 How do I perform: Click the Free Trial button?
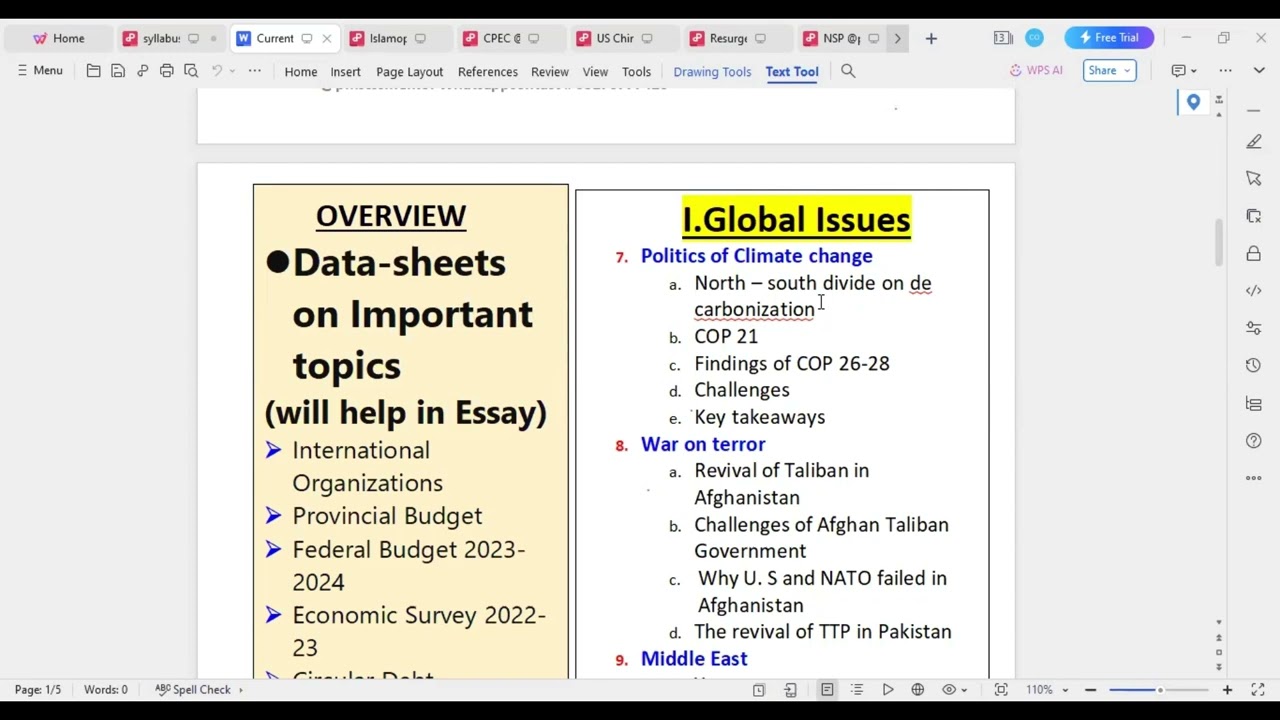tap(1109, 38)
